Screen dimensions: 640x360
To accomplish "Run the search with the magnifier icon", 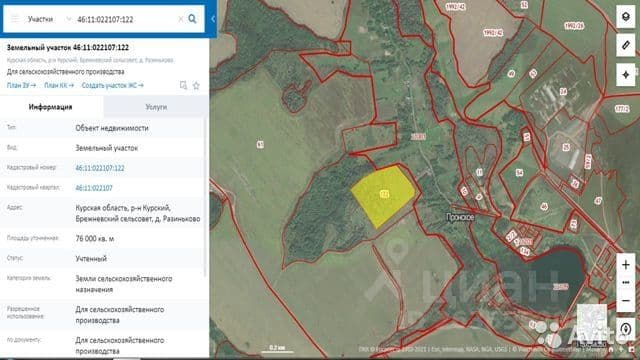I will pyautogui.click(x=192, y=19).
